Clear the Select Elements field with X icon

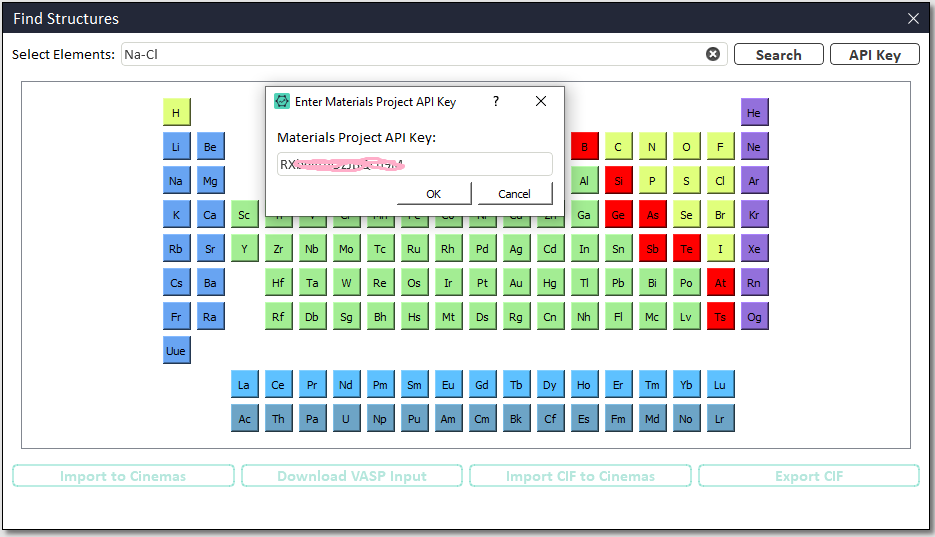[713, 54]
